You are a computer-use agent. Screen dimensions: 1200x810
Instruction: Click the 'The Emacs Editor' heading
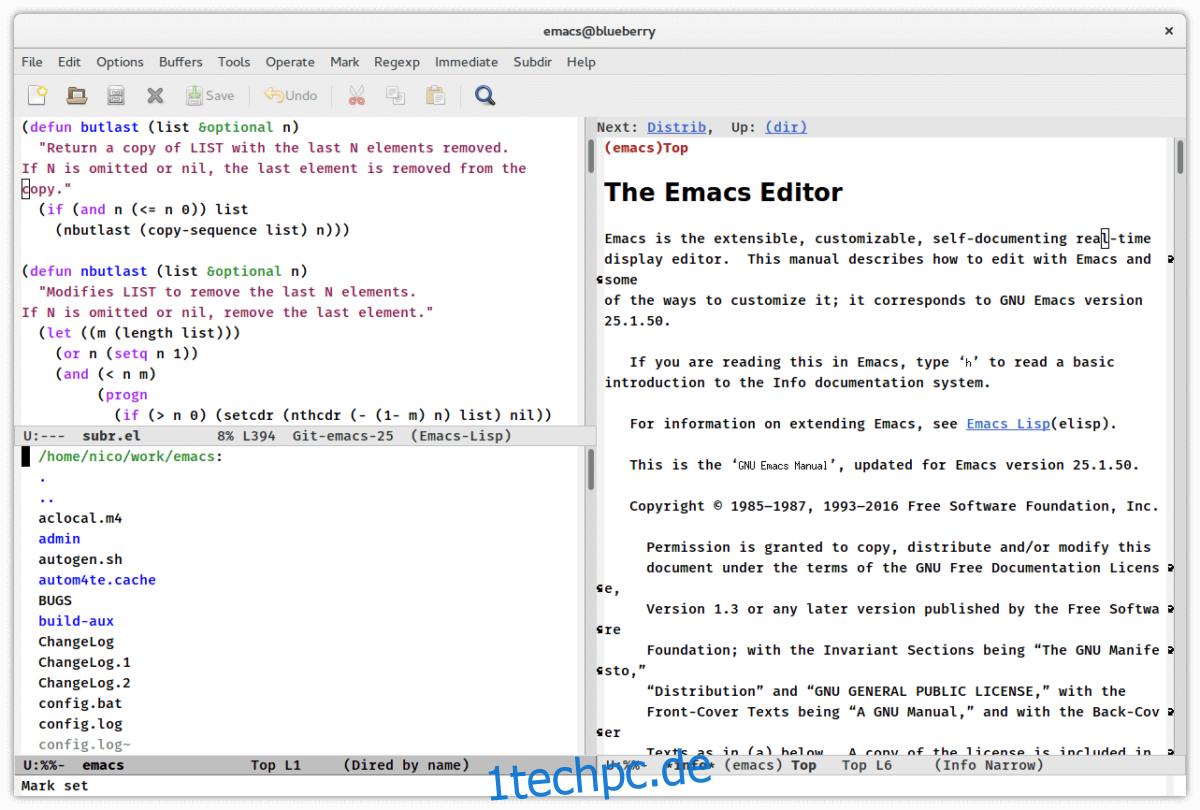(723, 192)
